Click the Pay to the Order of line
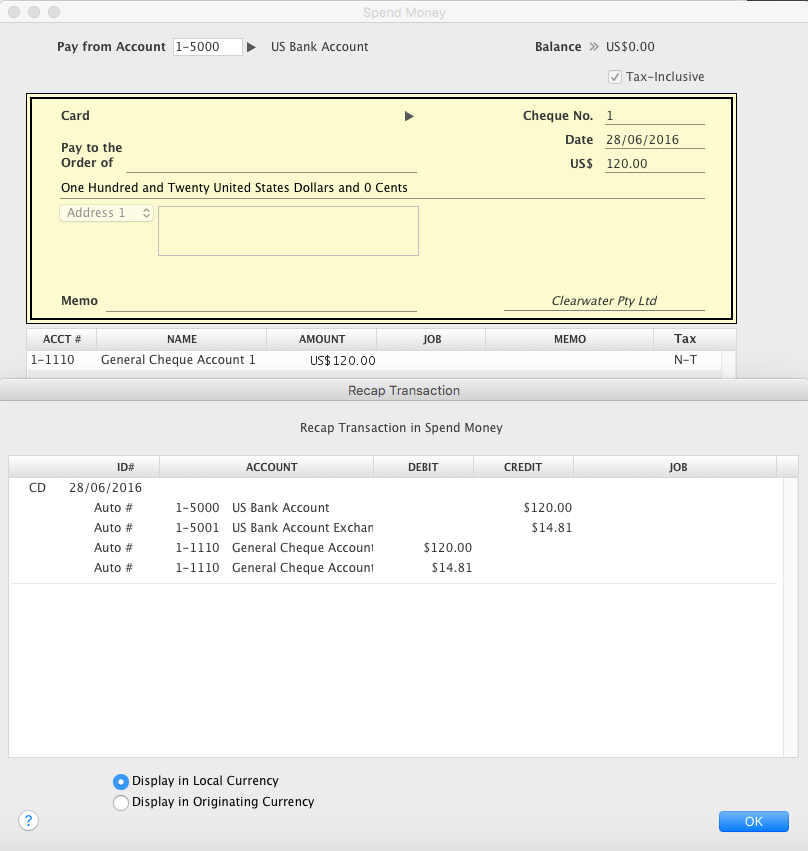The width and height of the screenshot is (808, 851). click(270, 163)
